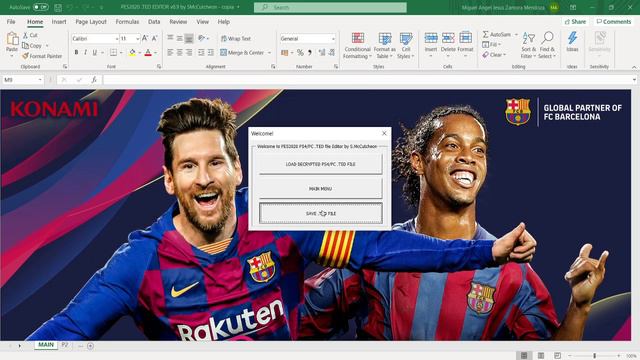Toggle Wrap Text
This screenshot has height=360, width=640.
click(236, 39)
